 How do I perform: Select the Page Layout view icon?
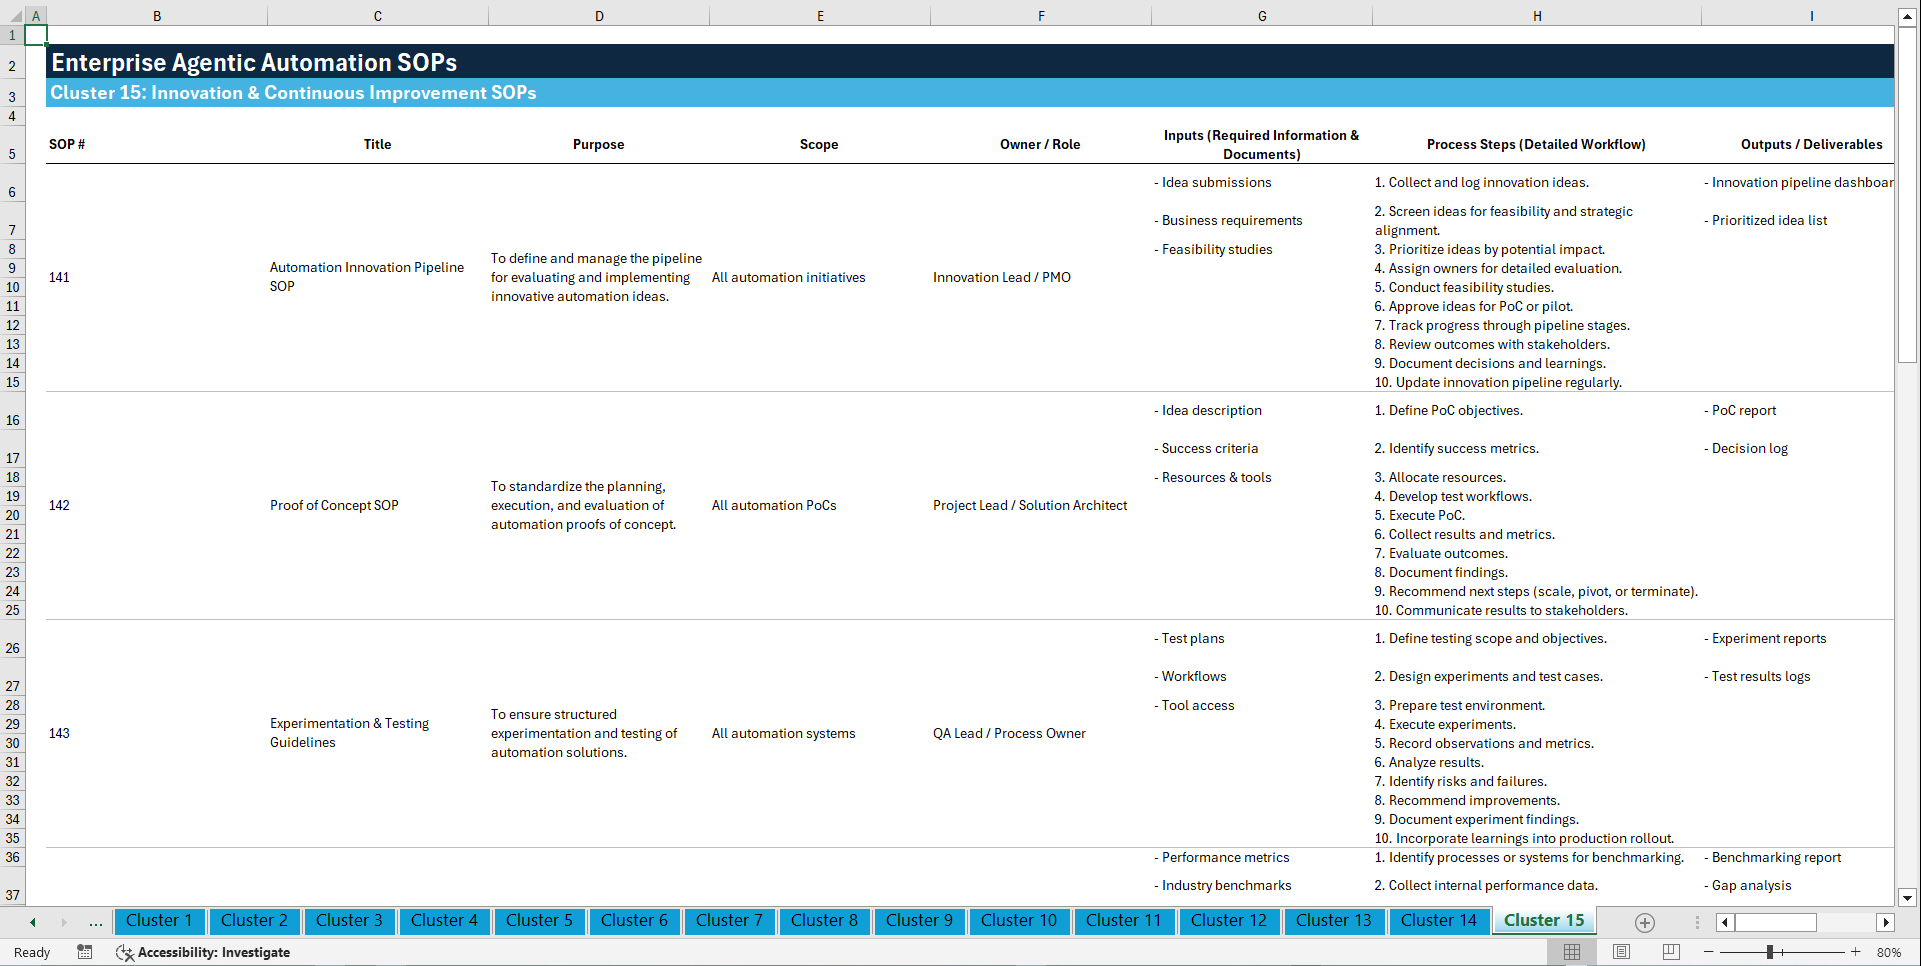point(1621,952)
